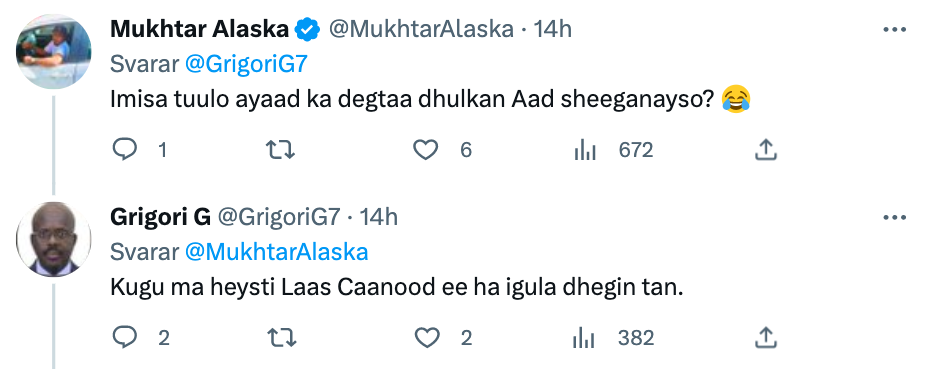Open more options for Grigori G's tweet
Image resolution: width=928 pixels, height=369 pixels.
click(x=894, y=218)
